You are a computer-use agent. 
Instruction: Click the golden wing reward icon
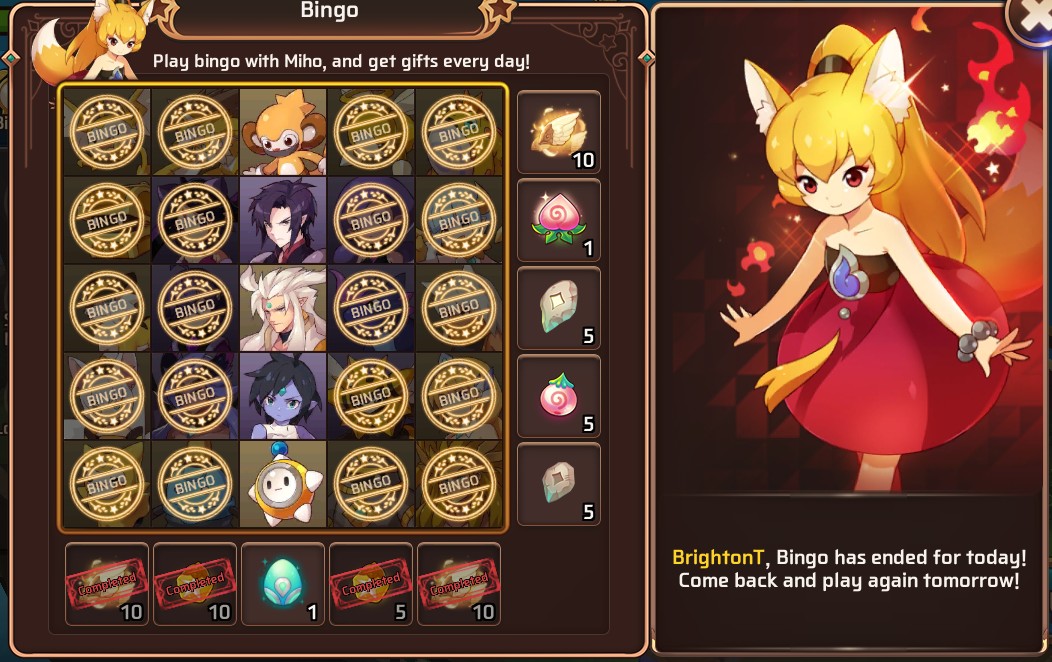[x=559, y=132]
